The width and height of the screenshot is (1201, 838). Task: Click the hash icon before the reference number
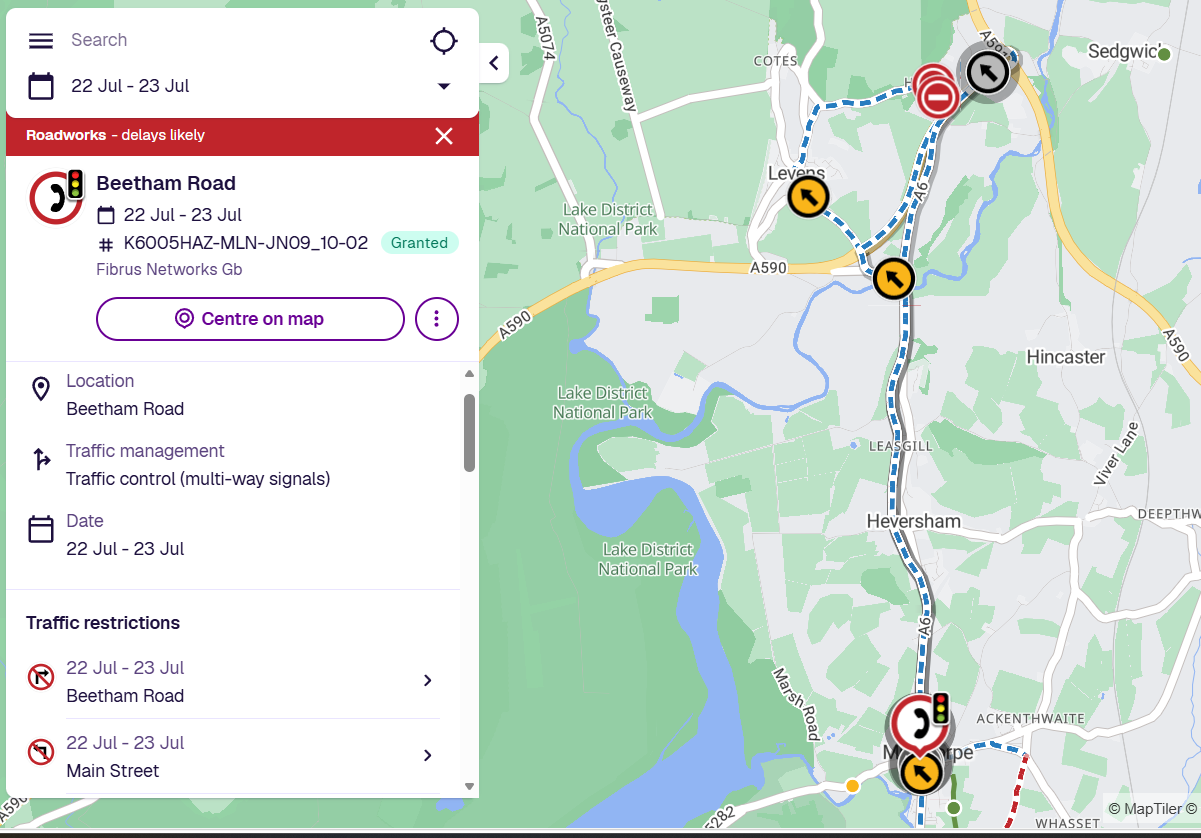[x=106, y=244]
